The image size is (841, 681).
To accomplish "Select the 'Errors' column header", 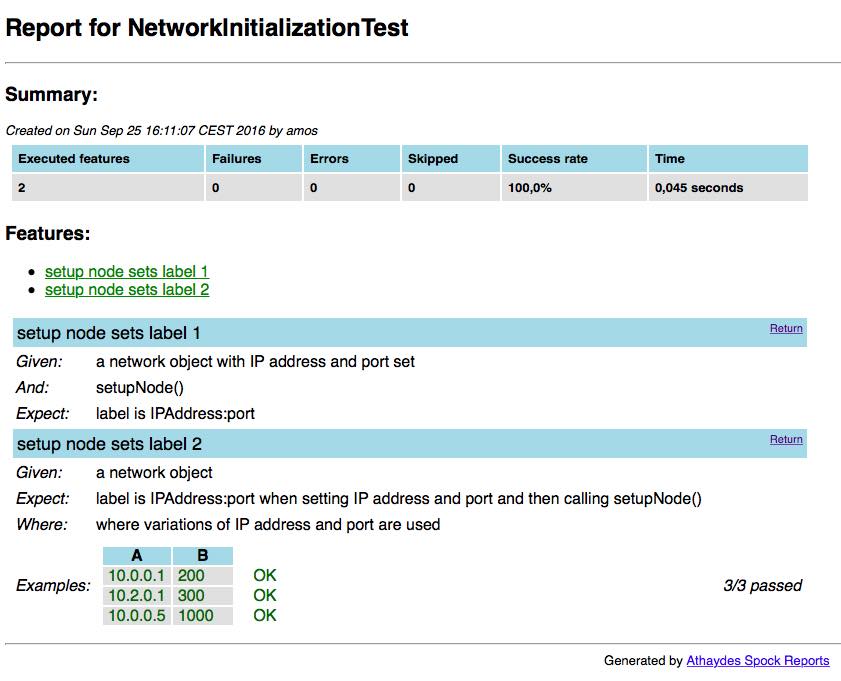I will [329, 159].
